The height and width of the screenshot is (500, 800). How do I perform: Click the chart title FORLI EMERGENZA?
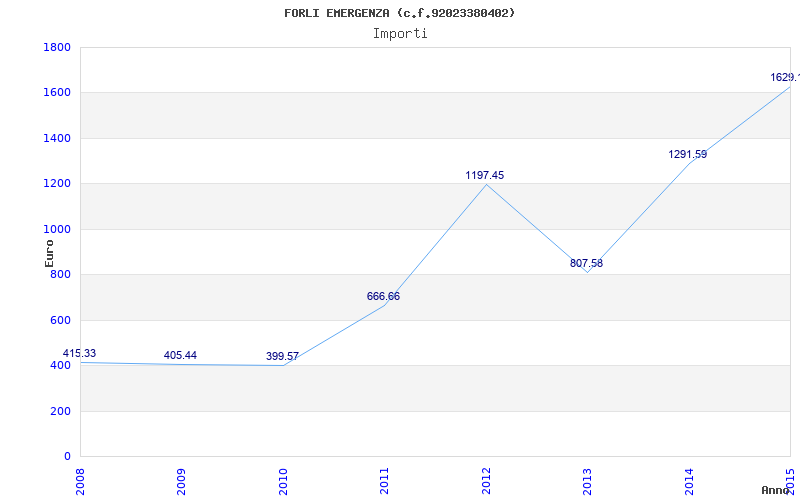400,13
